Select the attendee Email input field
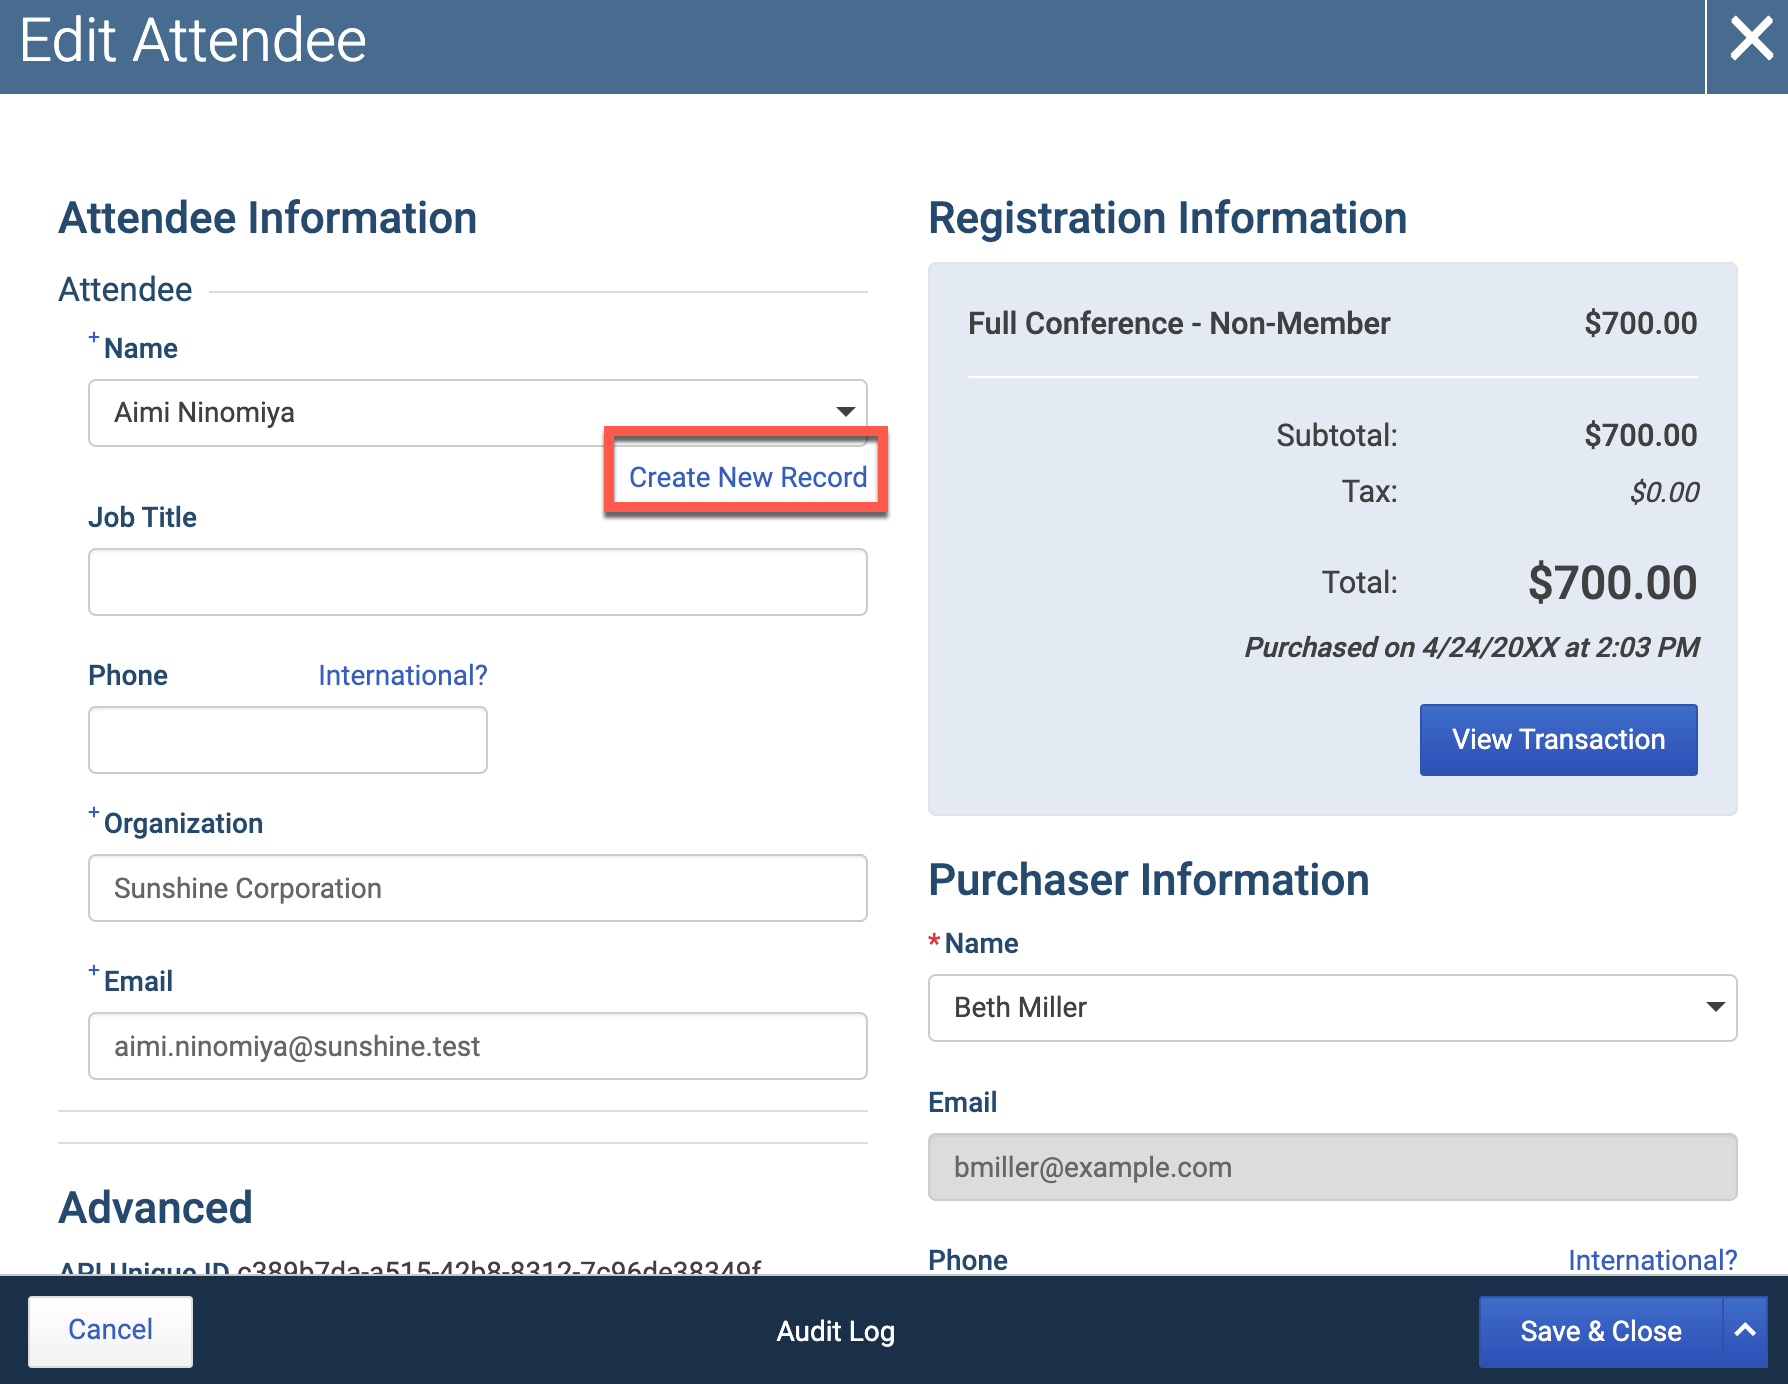Viewport: 1788px width, 1384px height. coord(478,1046)
